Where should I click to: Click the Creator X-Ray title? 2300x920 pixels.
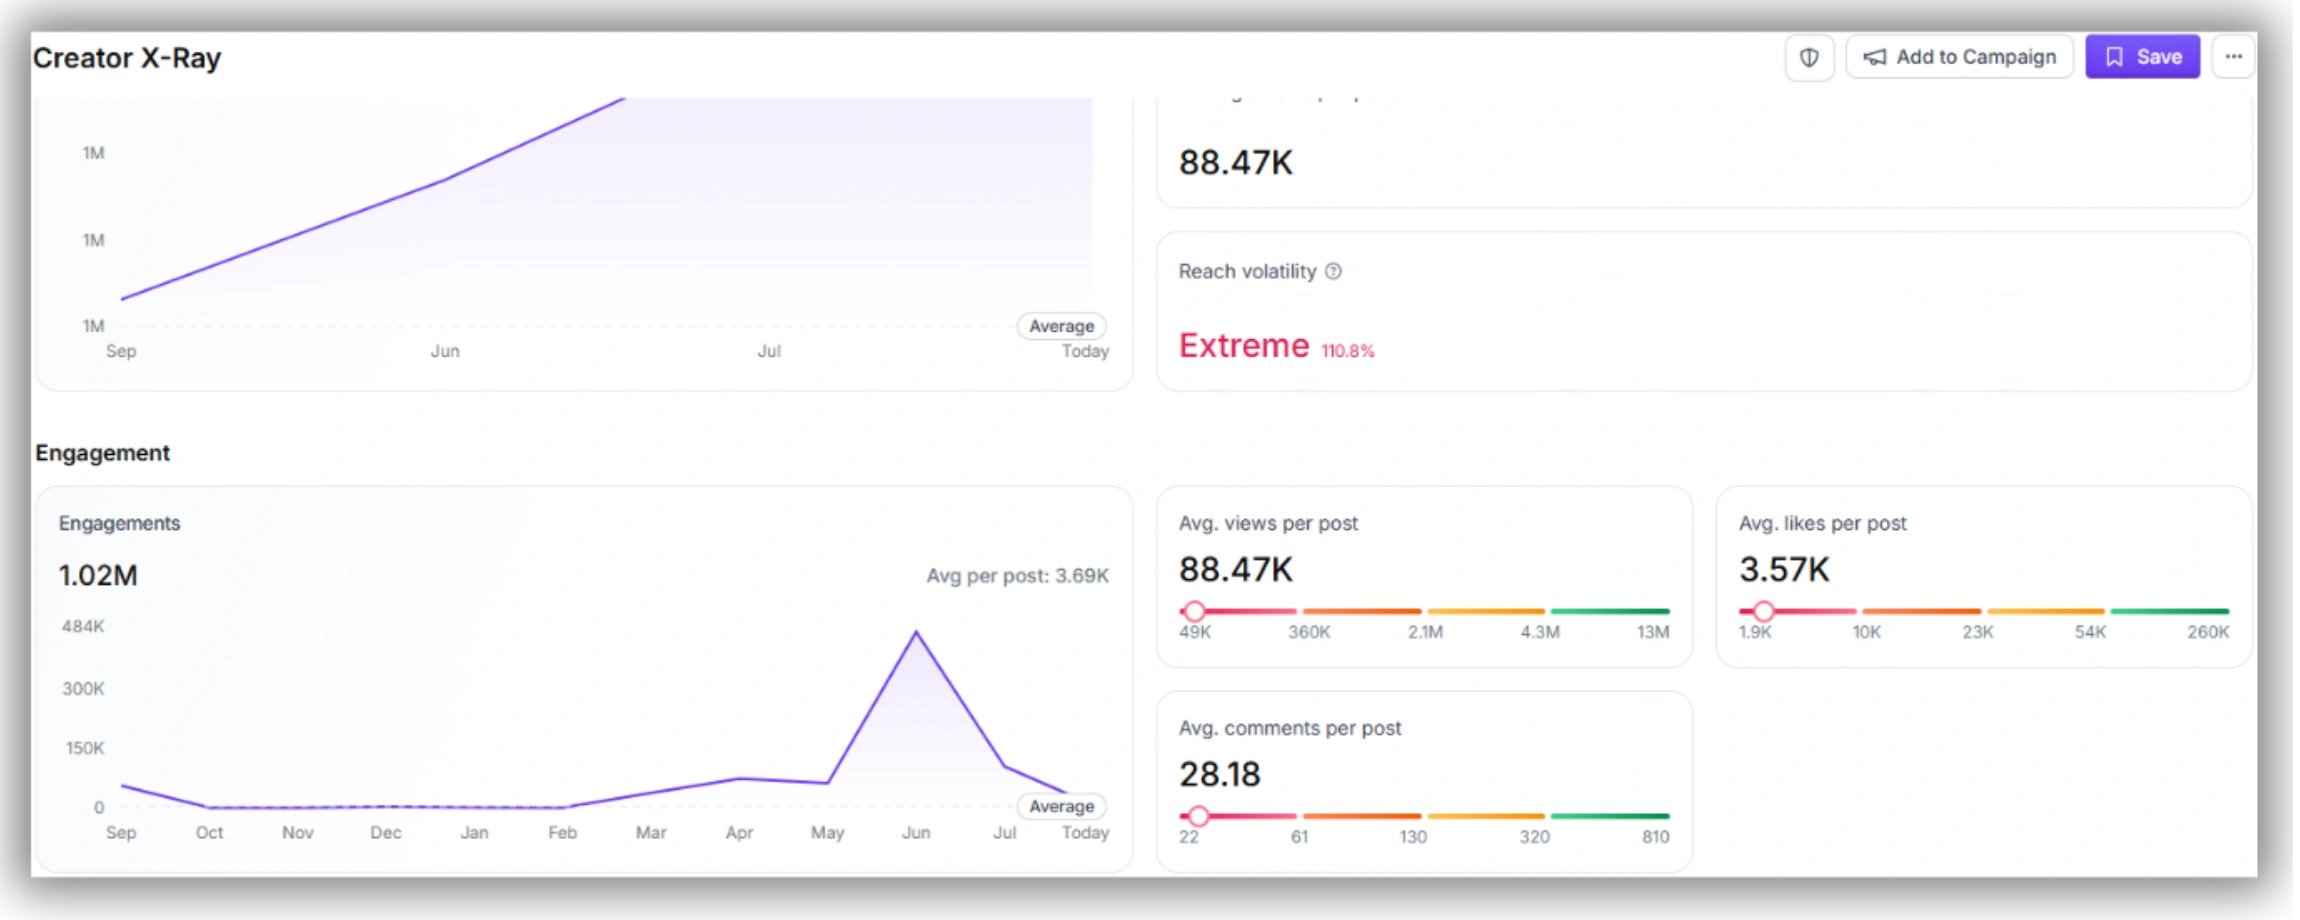(x=127, y=58)
